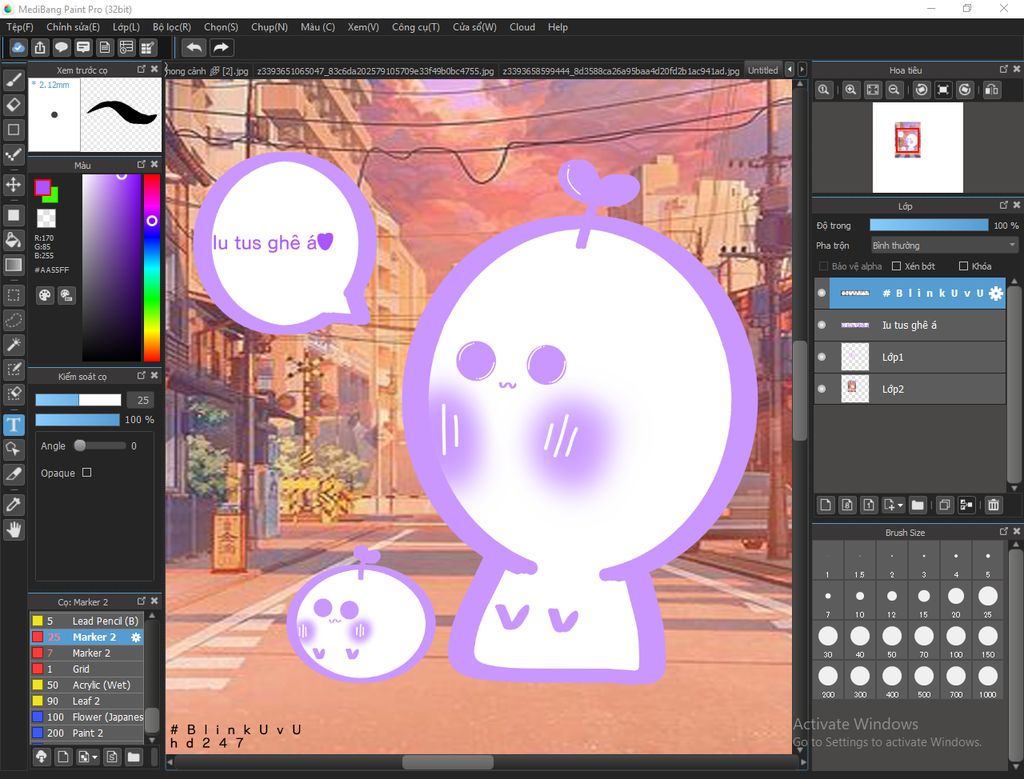
Task: Duplicate the current layer
Action: point(944,505)
